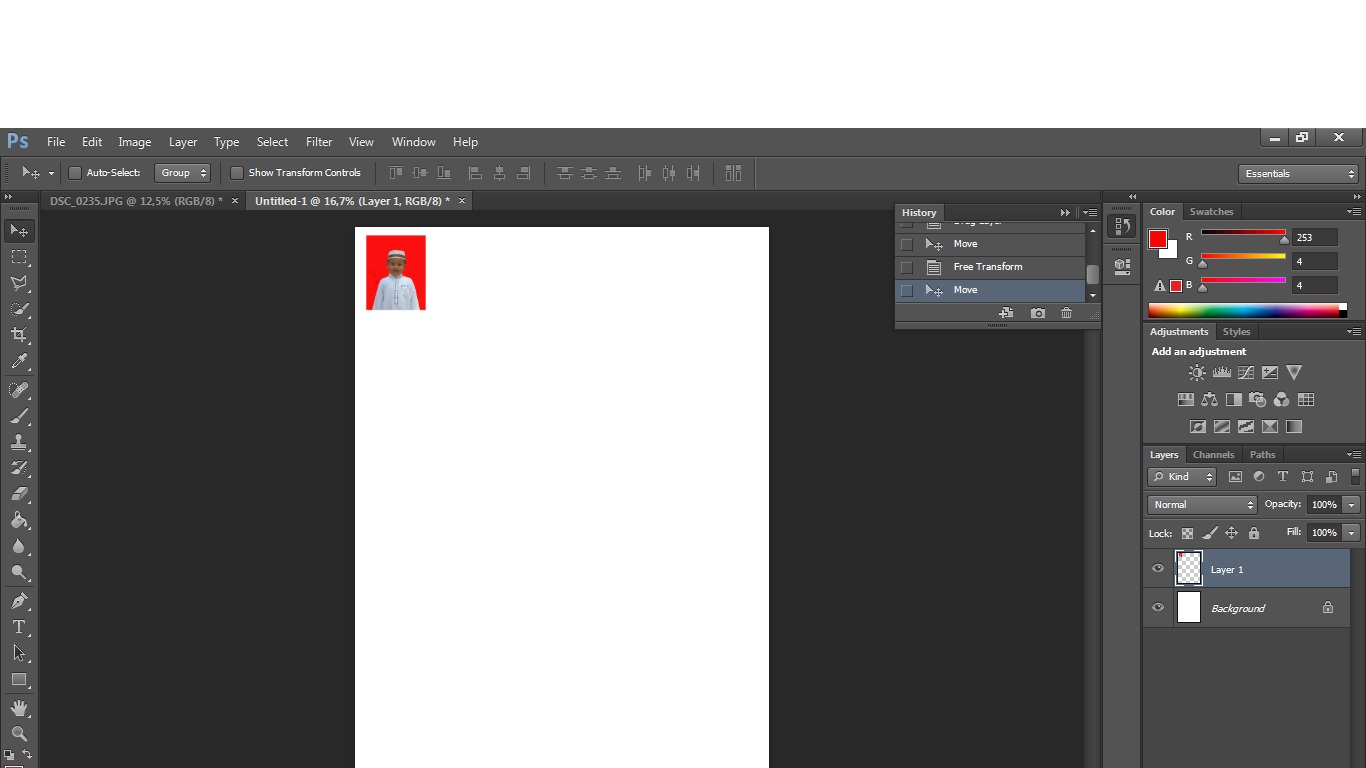Click the G channel slider in Color panel

[x=1243, y=259]
